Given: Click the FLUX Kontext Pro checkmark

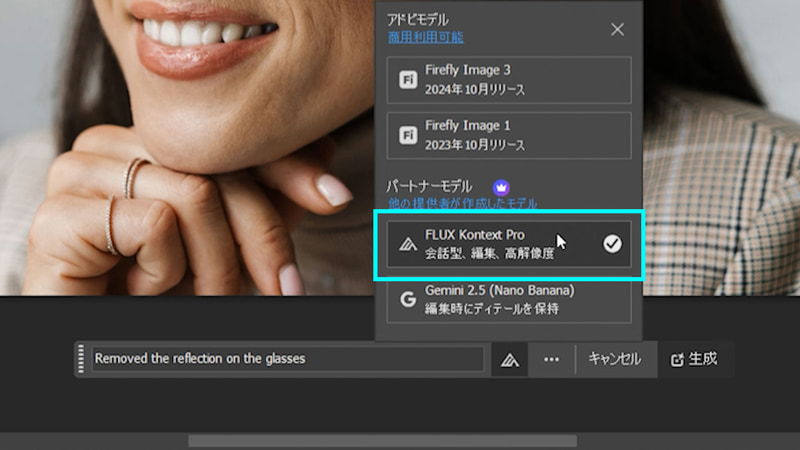Looking at the screenshot, I should [x=612, y=244].
